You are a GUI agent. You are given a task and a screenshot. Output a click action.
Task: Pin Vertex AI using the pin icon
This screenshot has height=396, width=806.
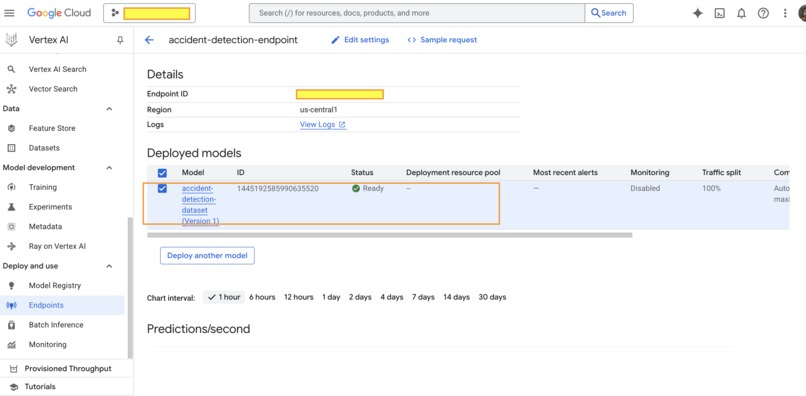120,40
